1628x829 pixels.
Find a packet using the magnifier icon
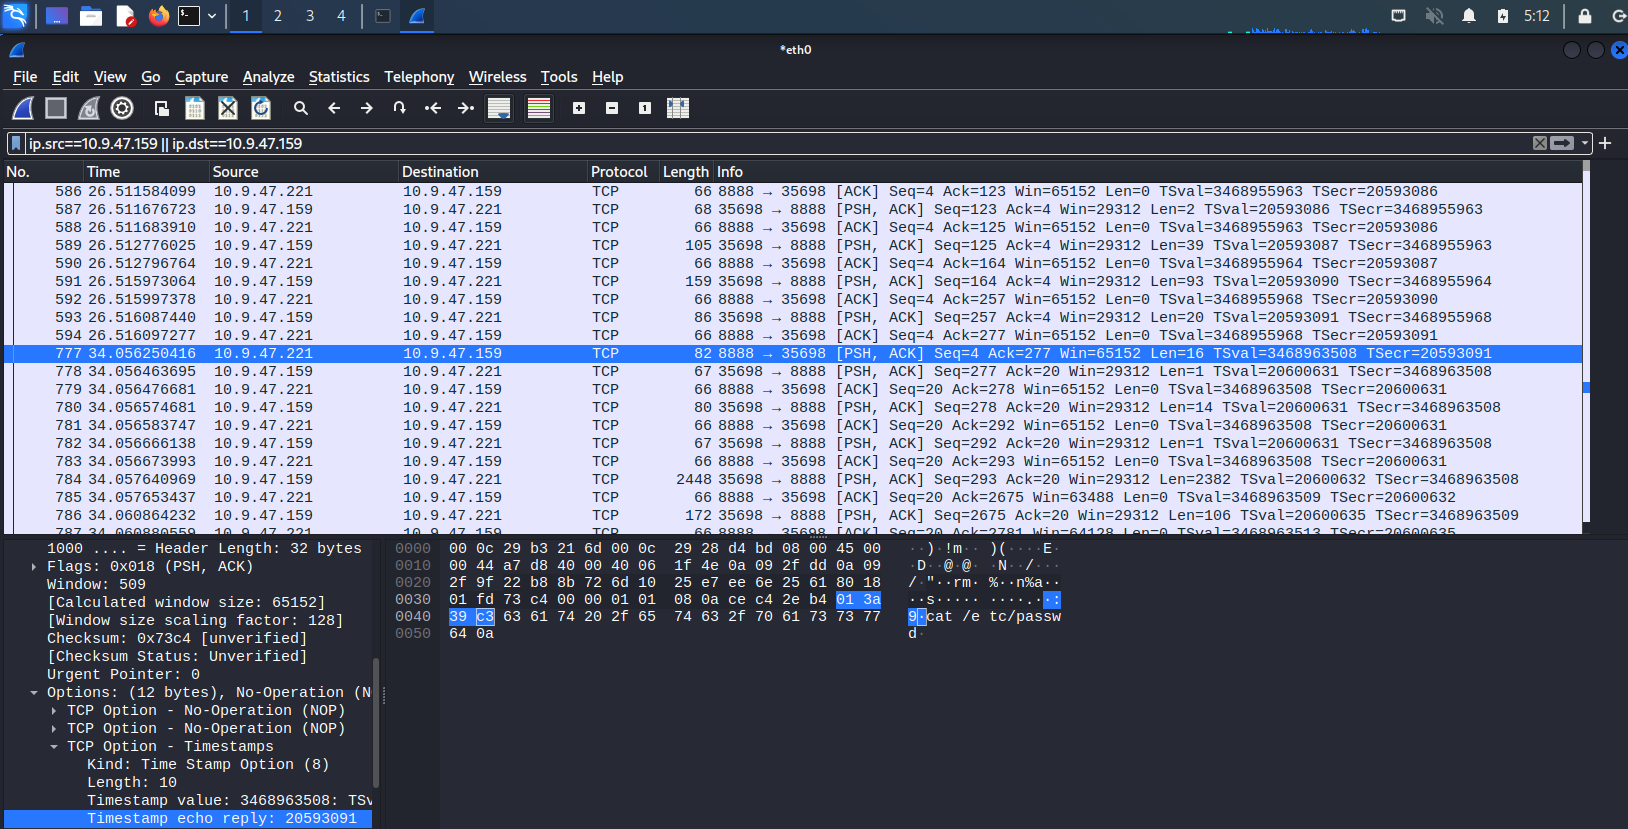click(x=301, y=108)
